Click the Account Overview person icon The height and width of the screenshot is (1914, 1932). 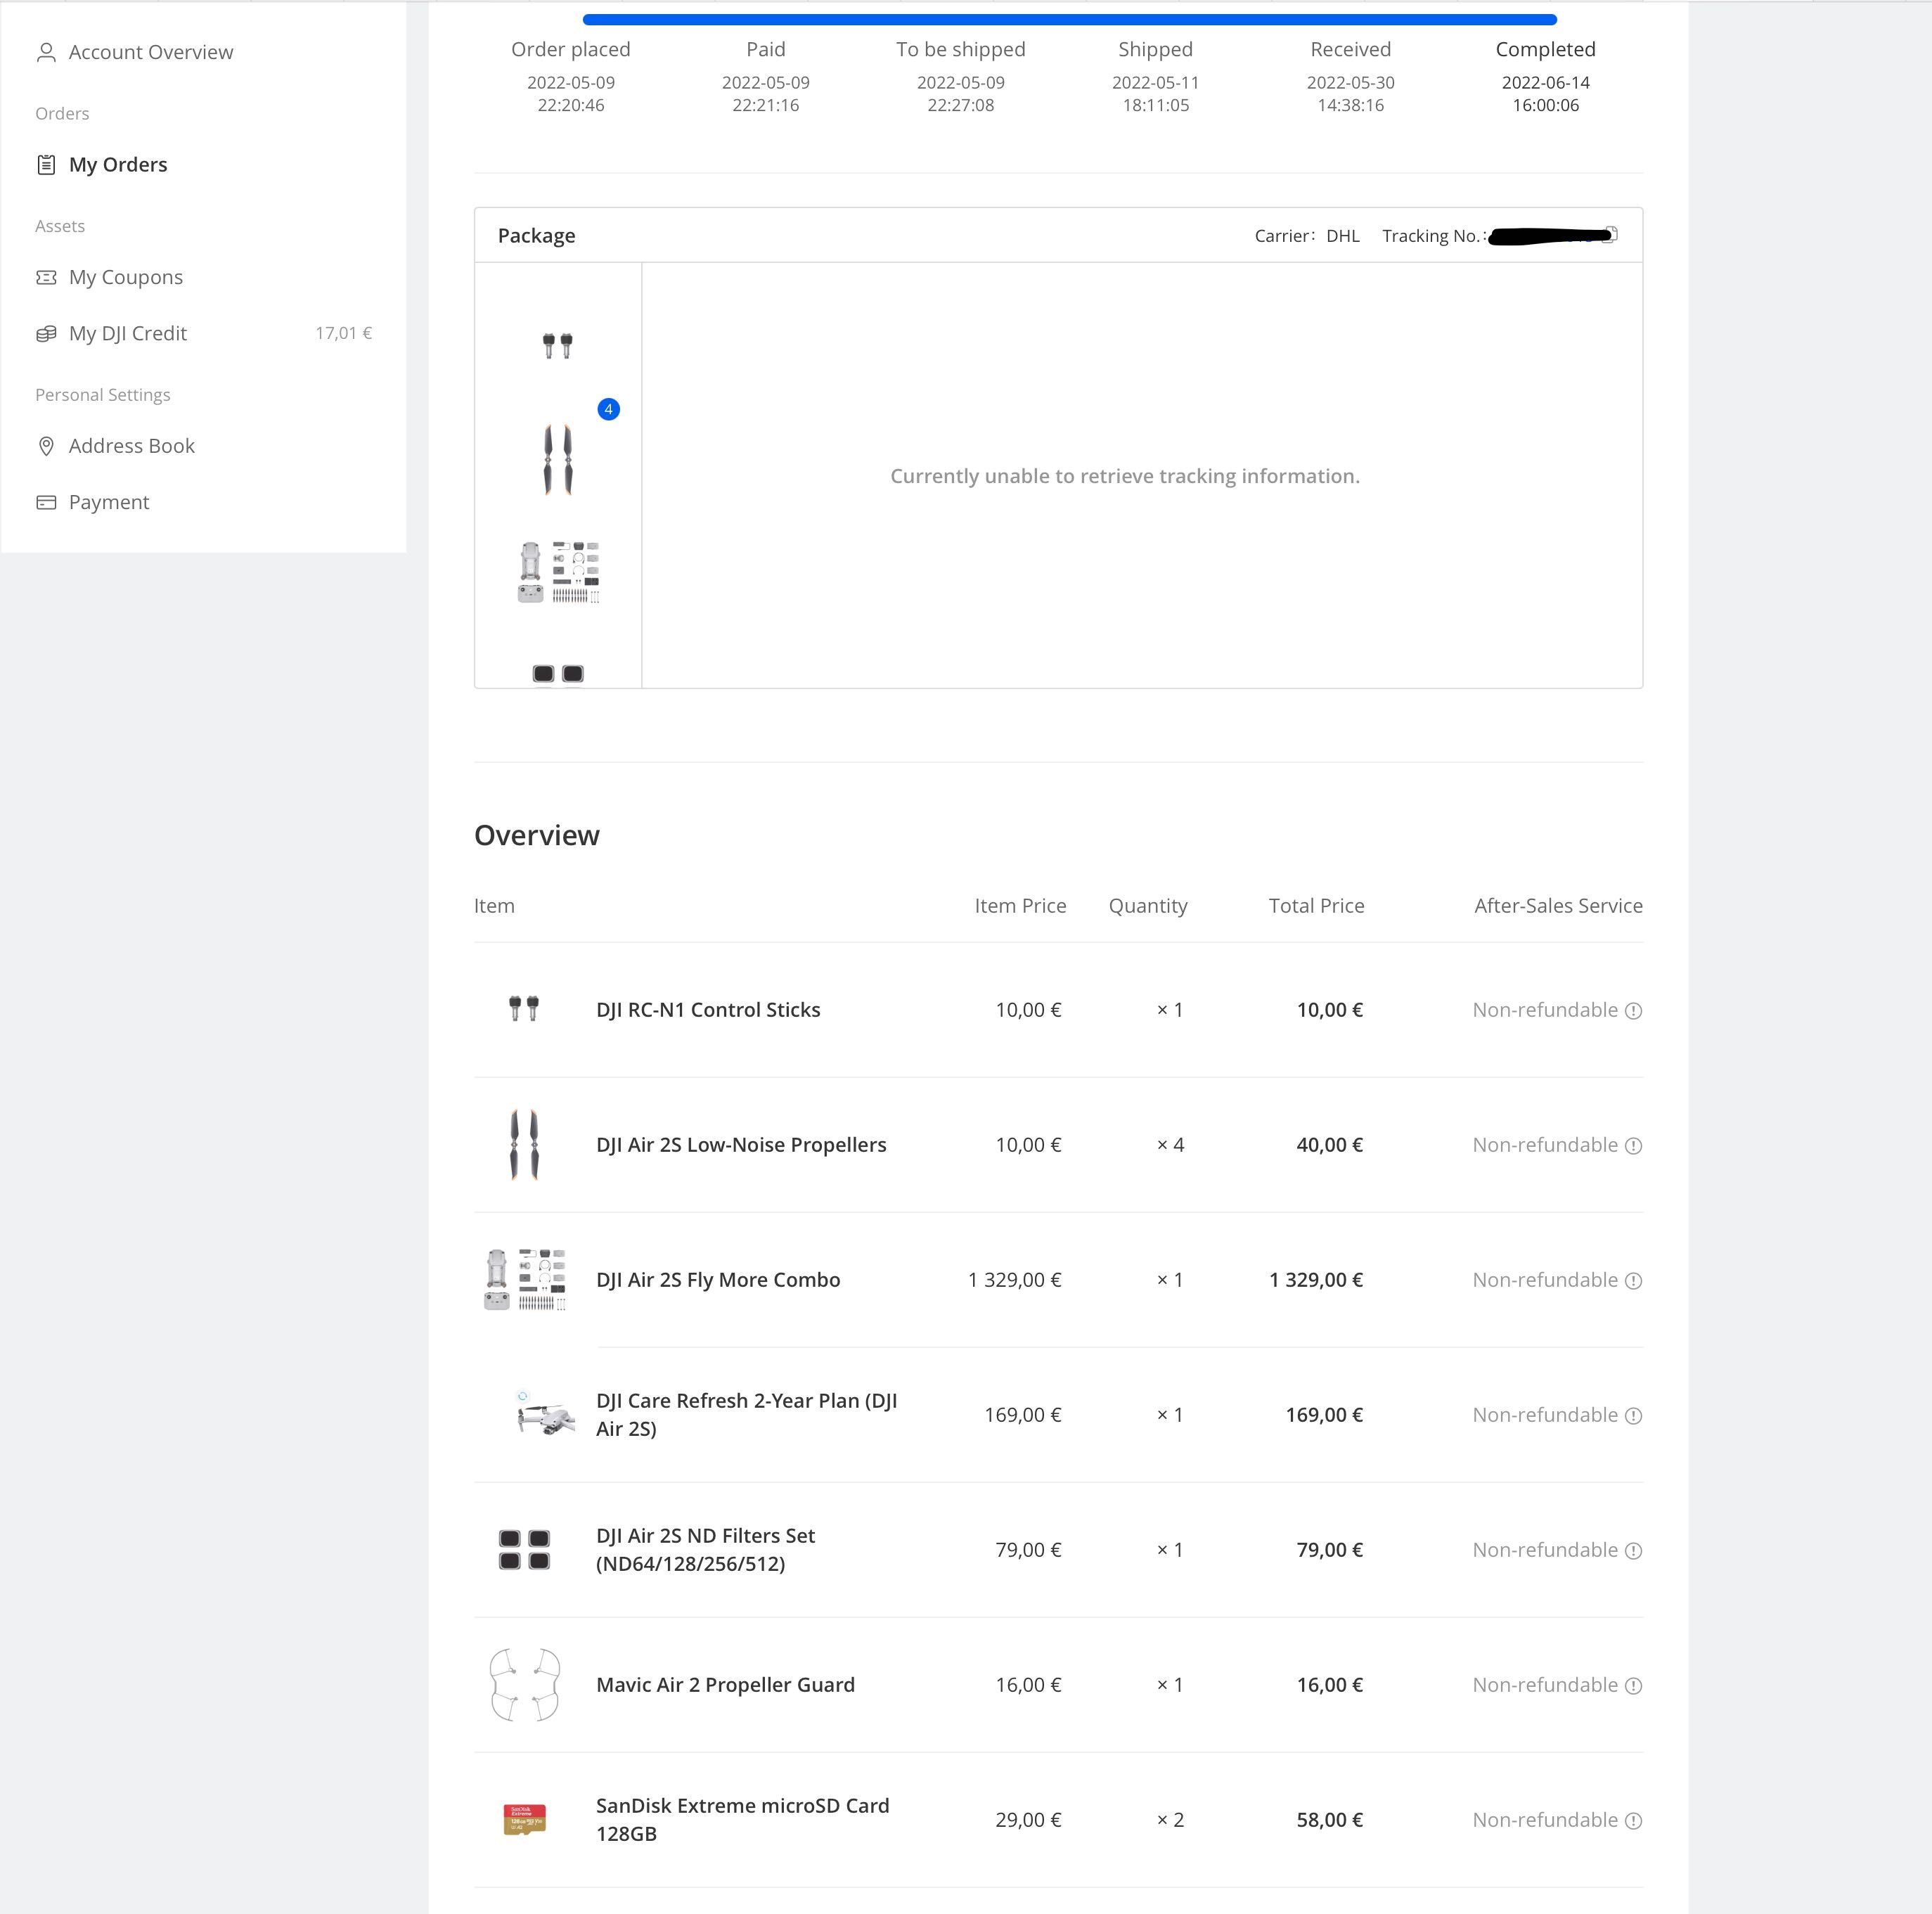coord(46,52)
